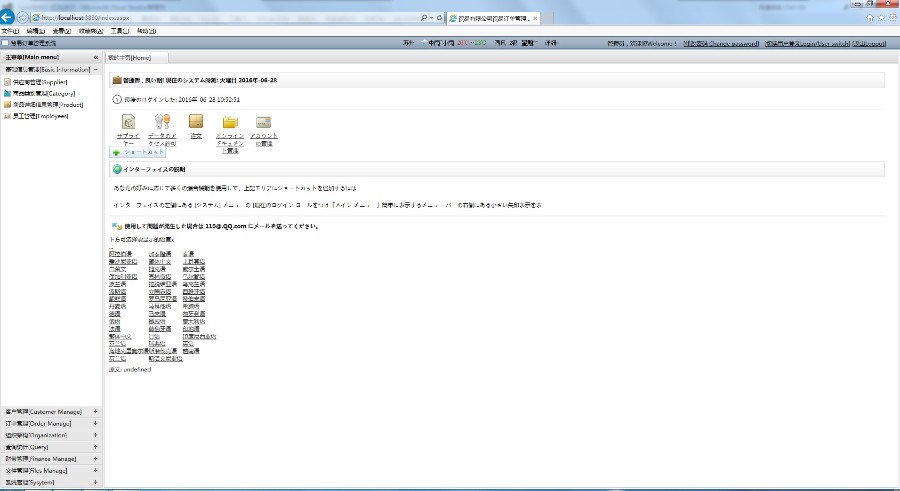Click the Supplier icon in the sidebar
This screenshot has width=900, height=491.
click(7, 82)
